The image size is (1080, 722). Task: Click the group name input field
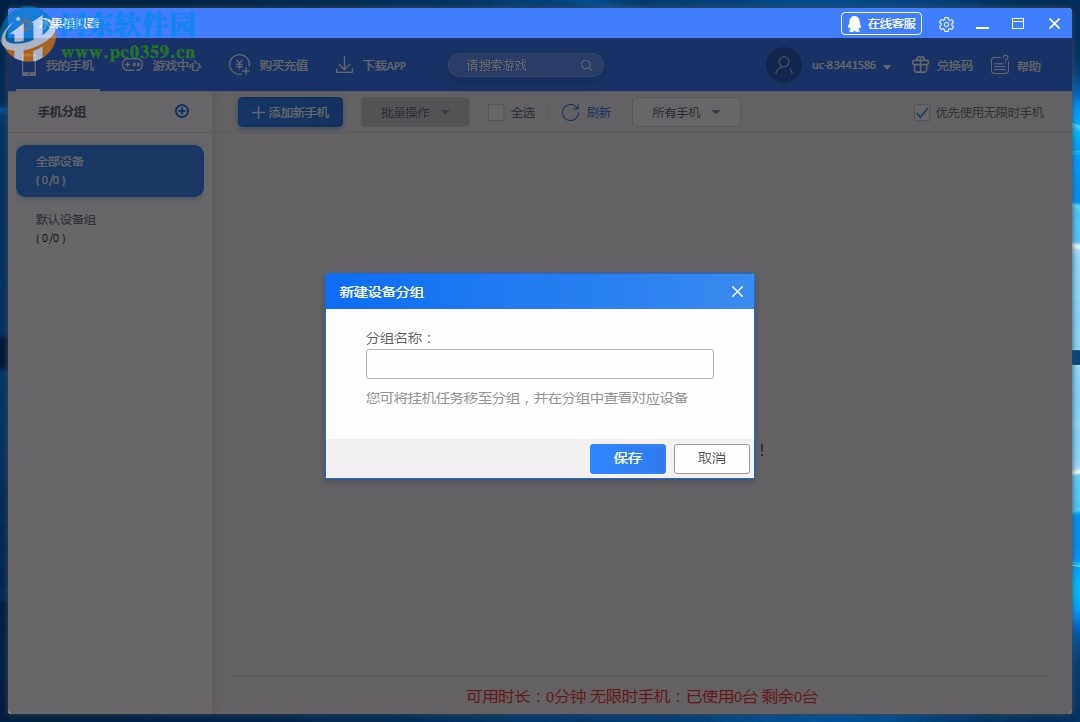[539, 363]
